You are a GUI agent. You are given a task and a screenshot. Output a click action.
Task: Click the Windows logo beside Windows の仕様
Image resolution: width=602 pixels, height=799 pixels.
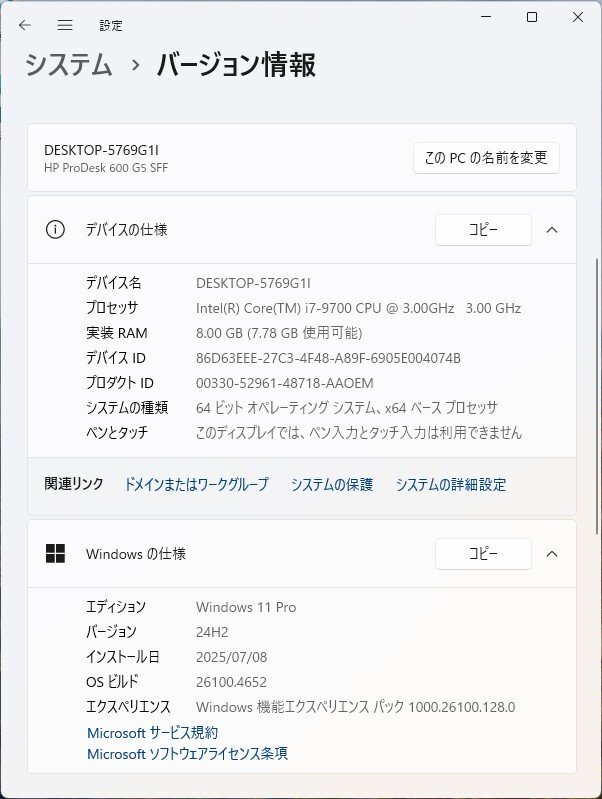tap(55, 553)
